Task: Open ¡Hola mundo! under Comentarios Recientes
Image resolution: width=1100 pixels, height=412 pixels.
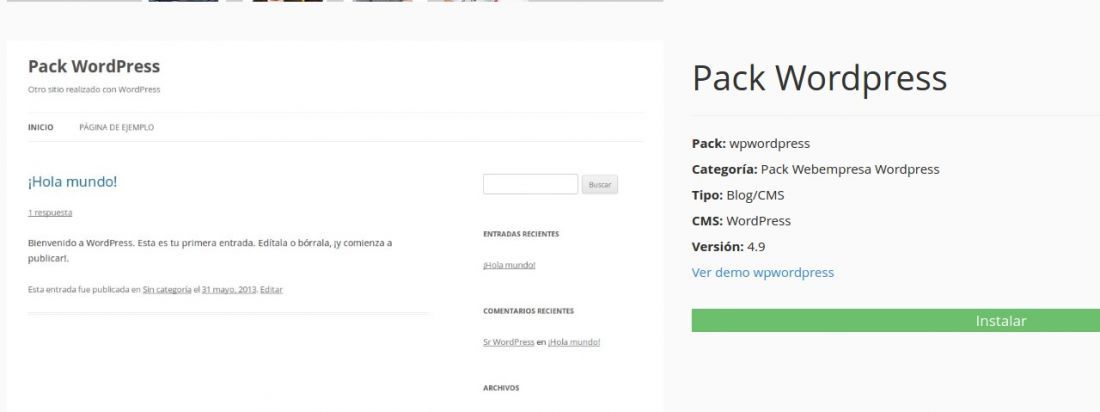Action: point(574,343)
